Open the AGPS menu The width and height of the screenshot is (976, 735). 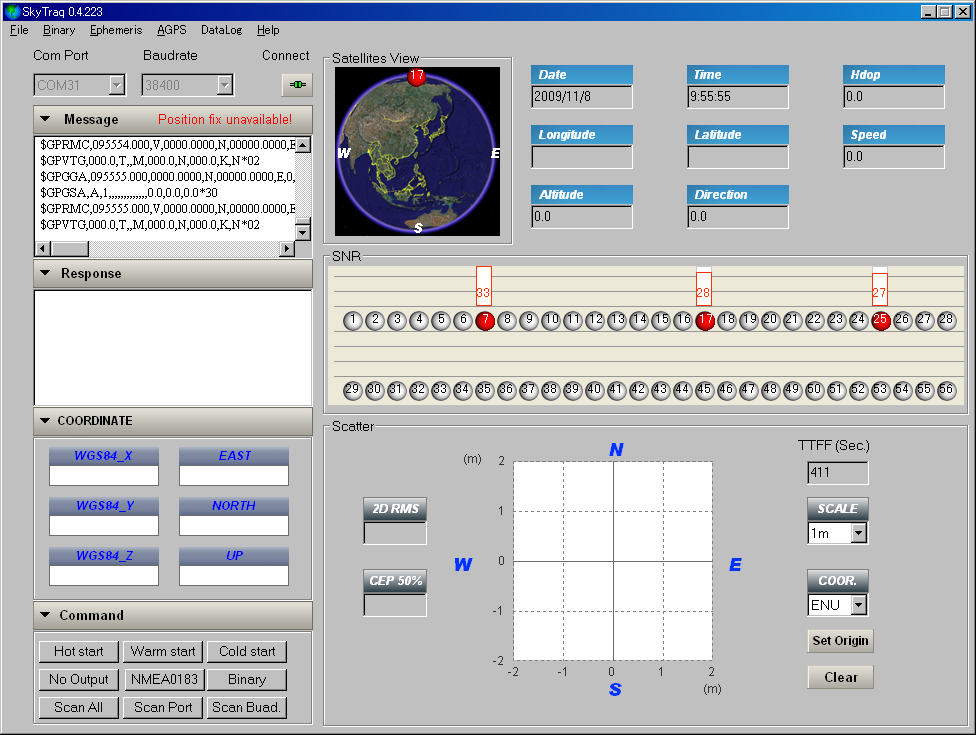coord(172,30)
